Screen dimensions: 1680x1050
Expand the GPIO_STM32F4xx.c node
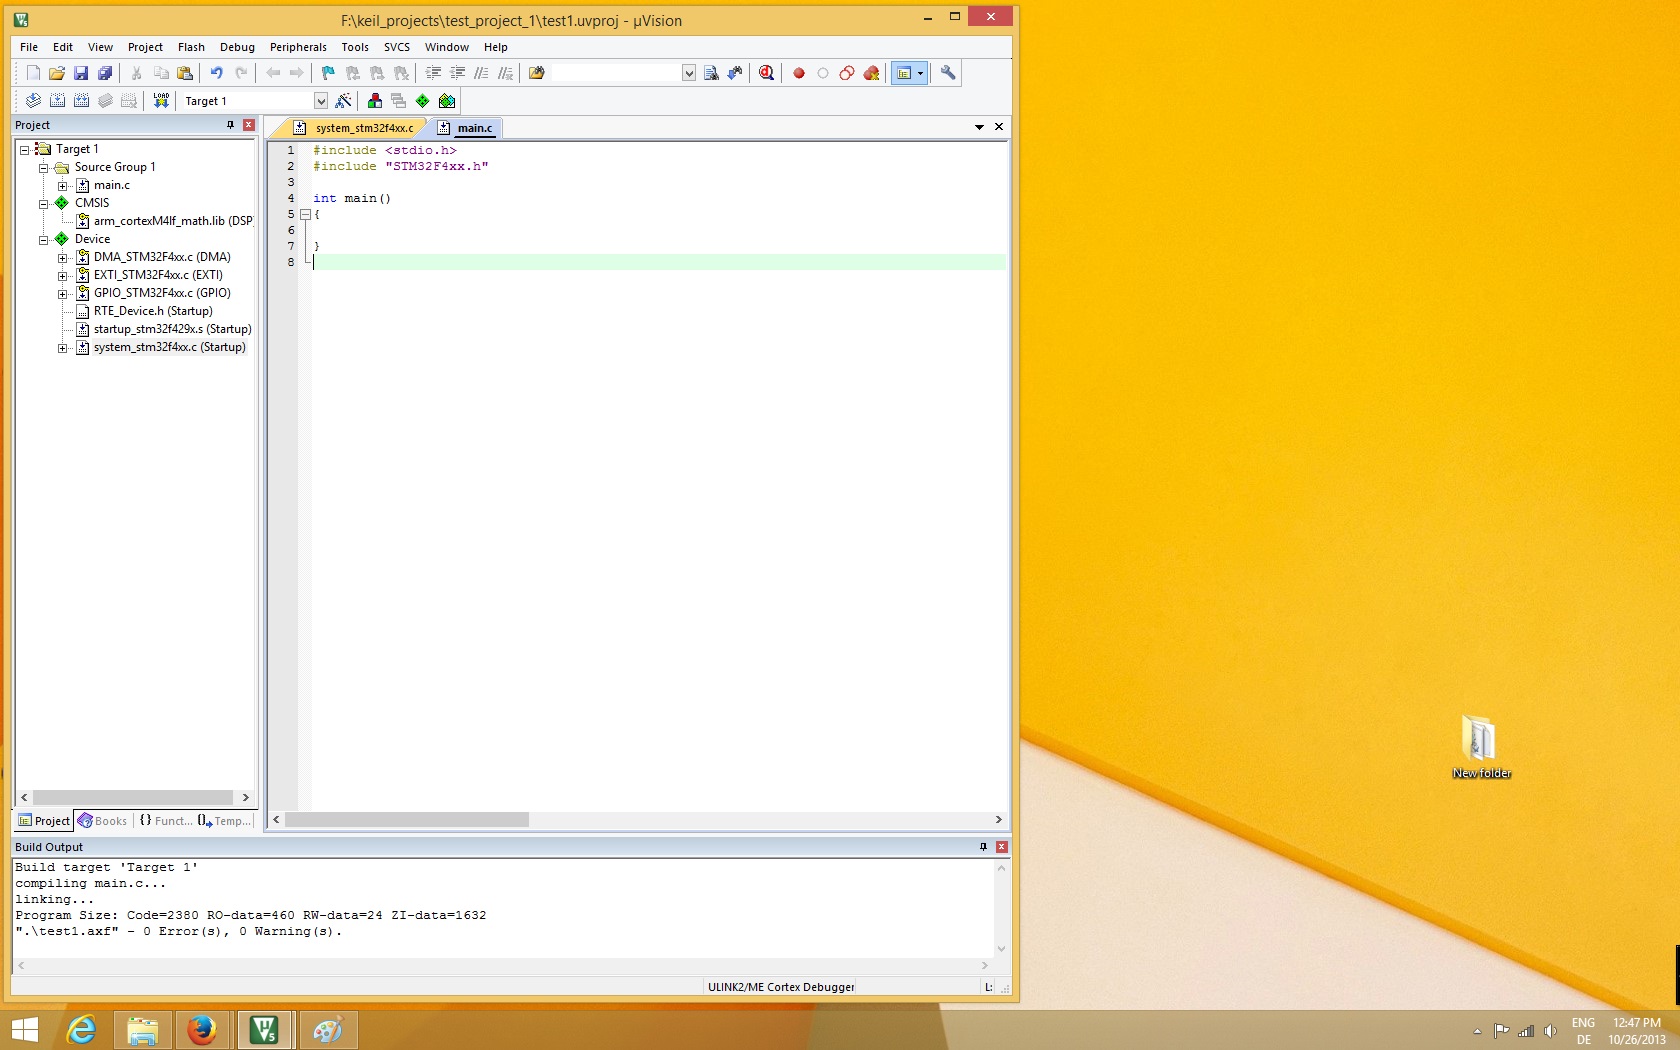[63, 294]
